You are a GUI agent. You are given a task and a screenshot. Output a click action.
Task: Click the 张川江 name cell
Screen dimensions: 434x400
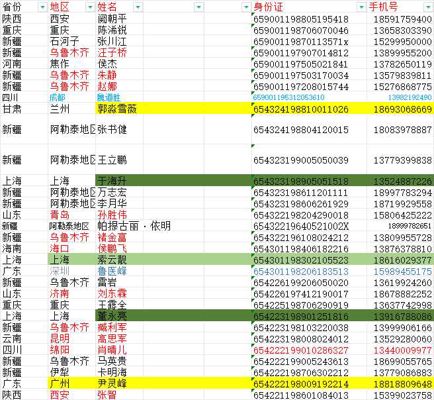[119, 42]
